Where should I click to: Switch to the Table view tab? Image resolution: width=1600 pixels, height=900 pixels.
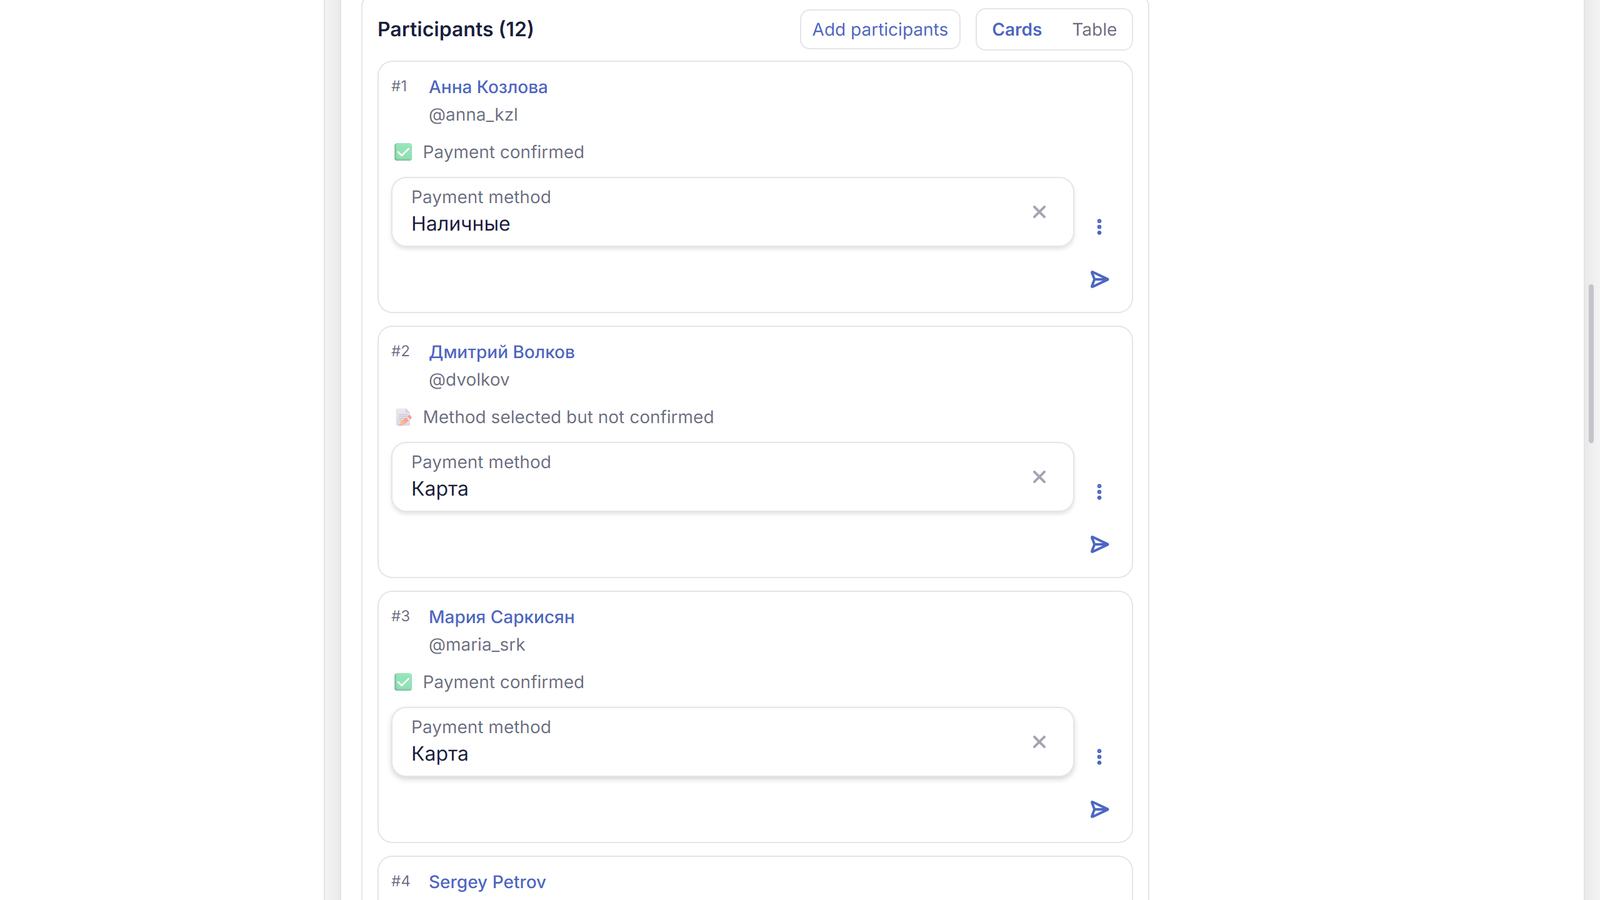[x=1094, y=30]
